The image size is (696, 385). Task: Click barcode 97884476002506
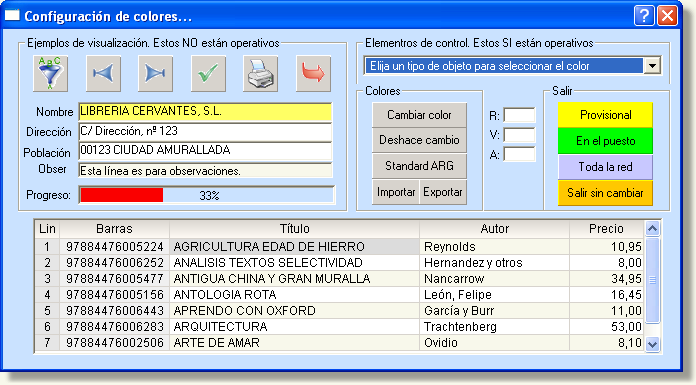pos(115,342)
